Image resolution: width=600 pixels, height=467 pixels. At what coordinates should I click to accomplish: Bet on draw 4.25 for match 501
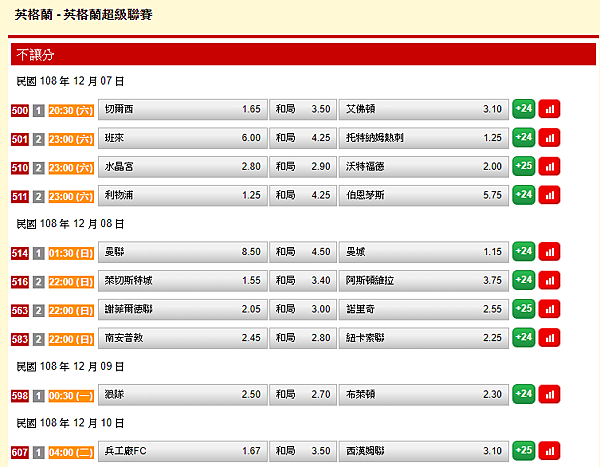[x=303, y=138]
